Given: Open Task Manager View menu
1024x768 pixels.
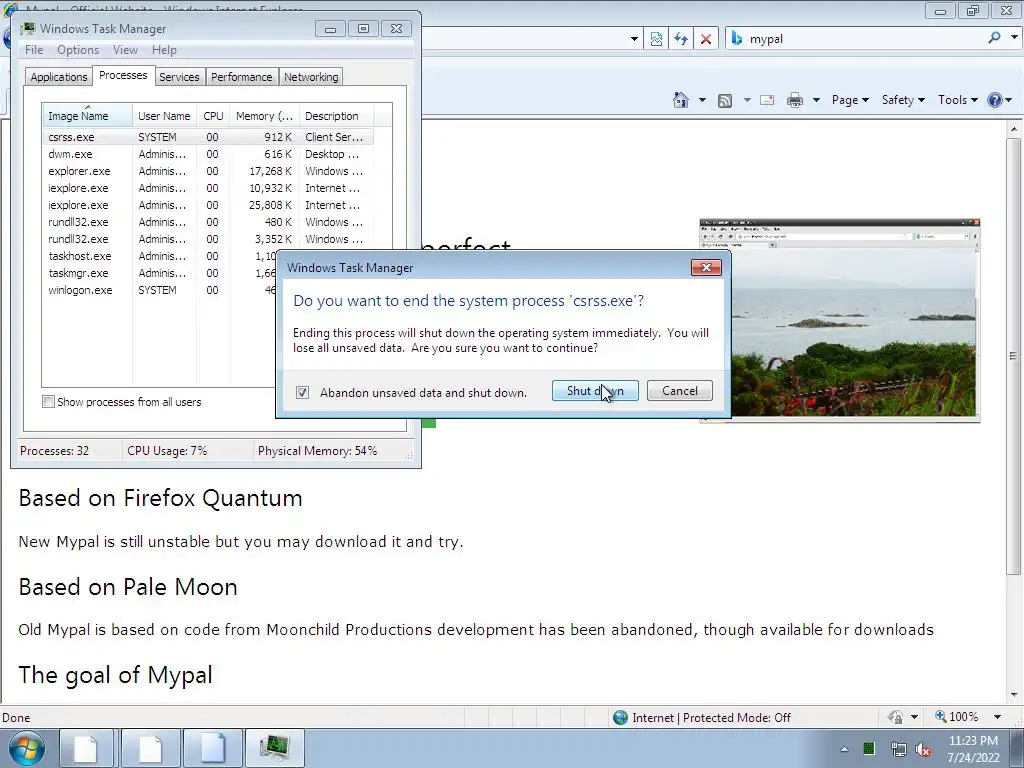Looking at the screenshot, I should (125, 50).
